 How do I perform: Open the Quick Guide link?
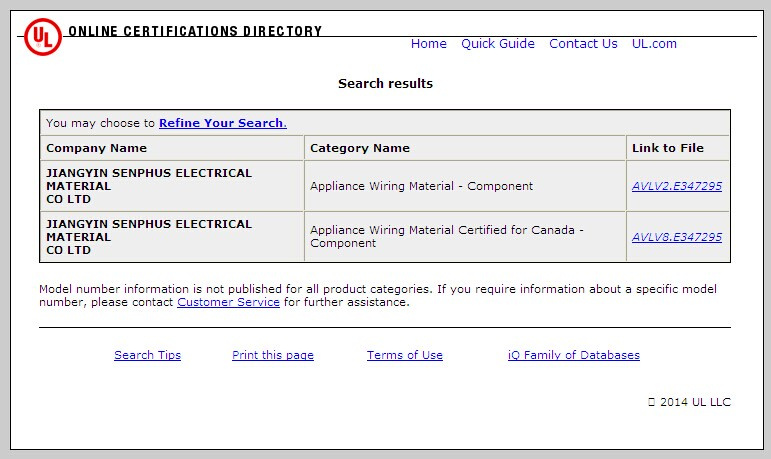[498, 44]
